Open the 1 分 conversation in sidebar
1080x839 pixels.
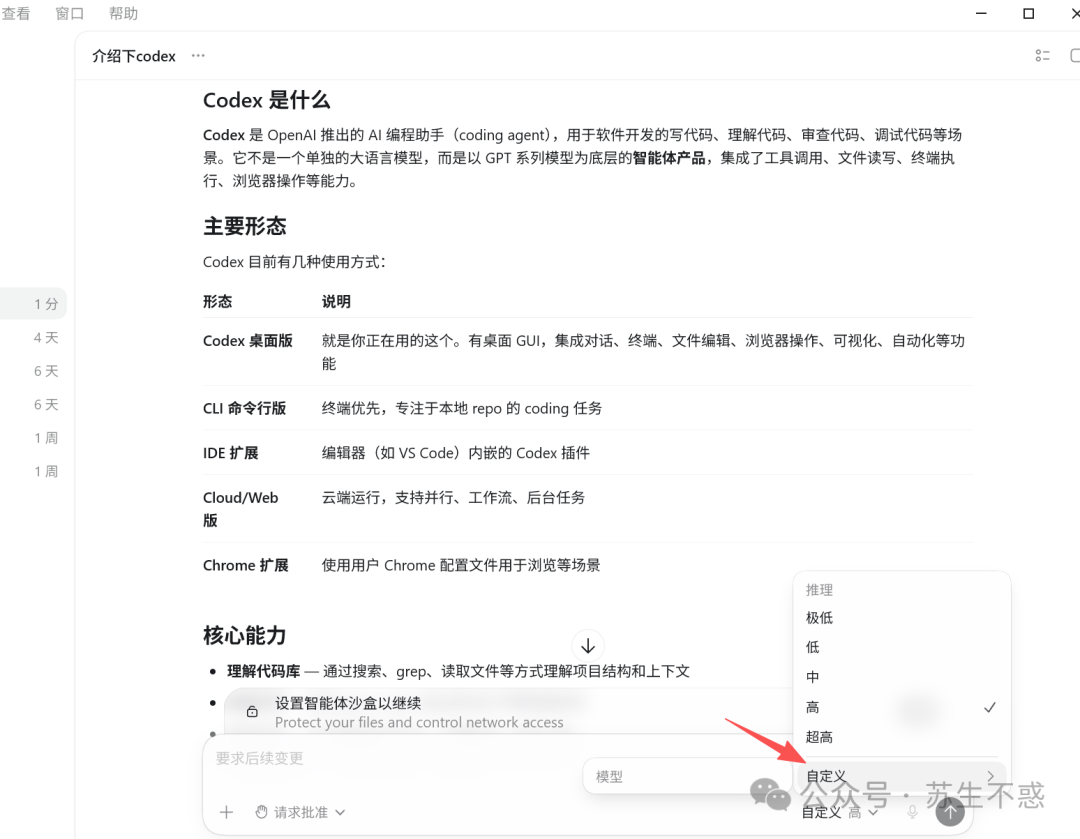tap(33, 304)
